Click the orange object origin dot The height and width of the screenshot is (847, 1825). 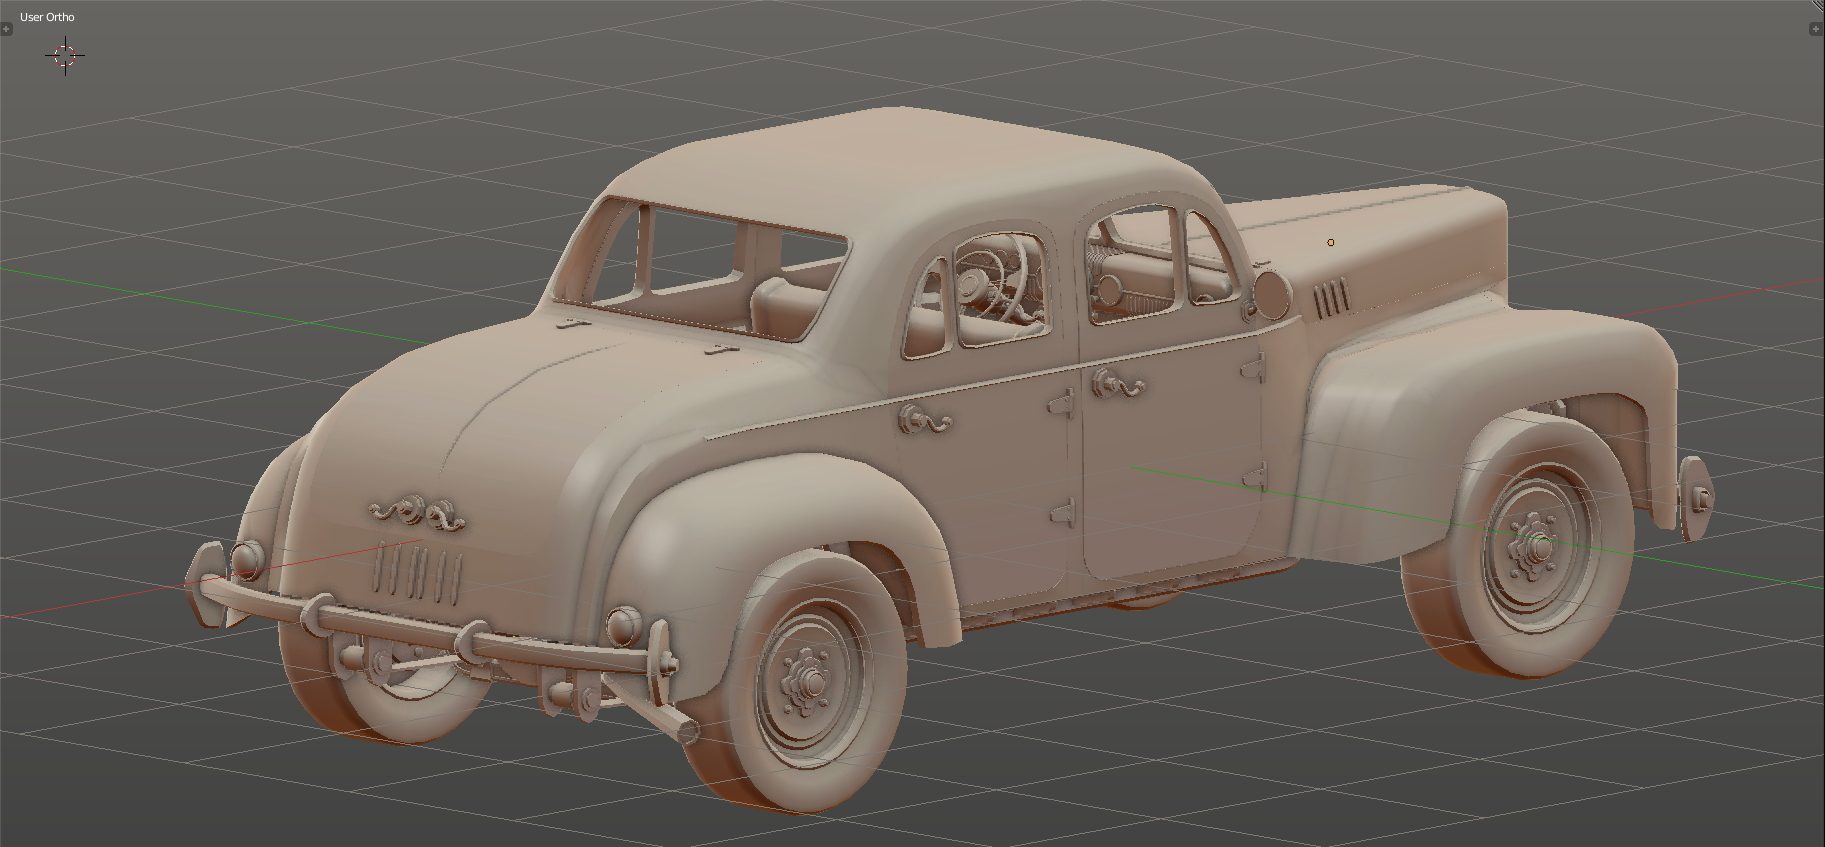1331,242
